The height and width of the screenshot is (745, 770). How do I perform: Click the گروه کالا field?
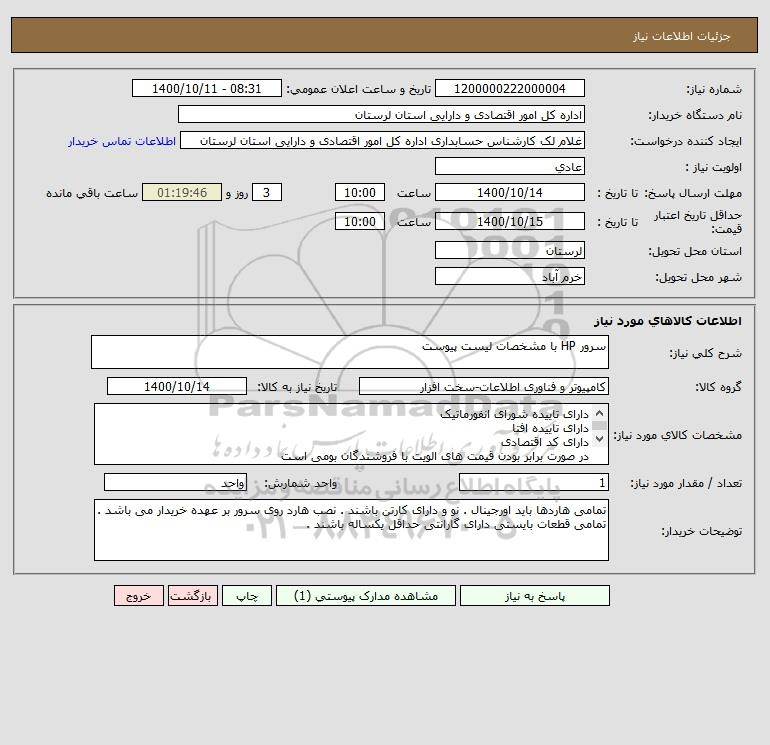484,386
